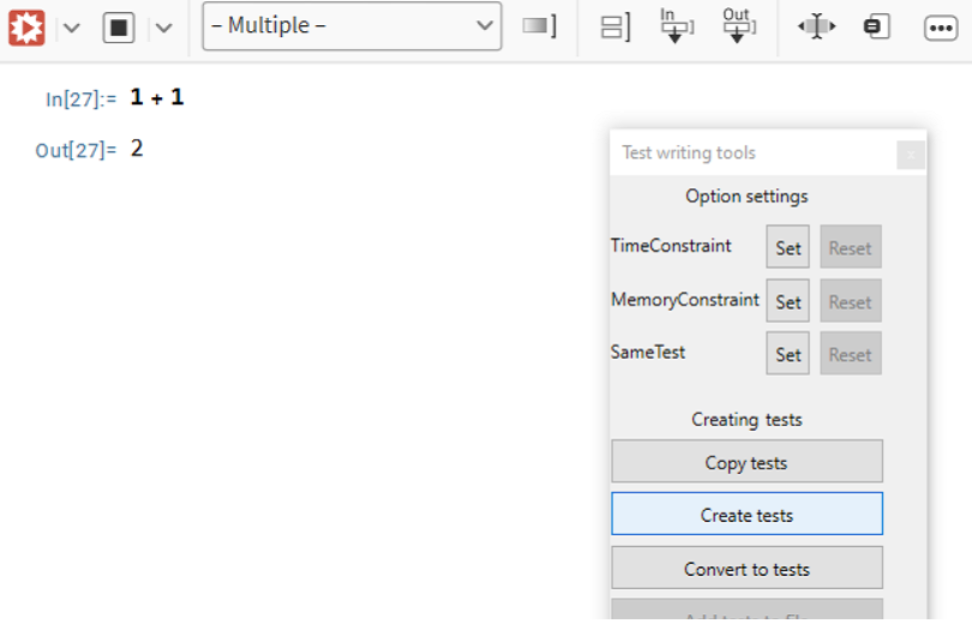Screen dimensions: 972x622
Task: Click the Convert to tests button
Action: 746,568
